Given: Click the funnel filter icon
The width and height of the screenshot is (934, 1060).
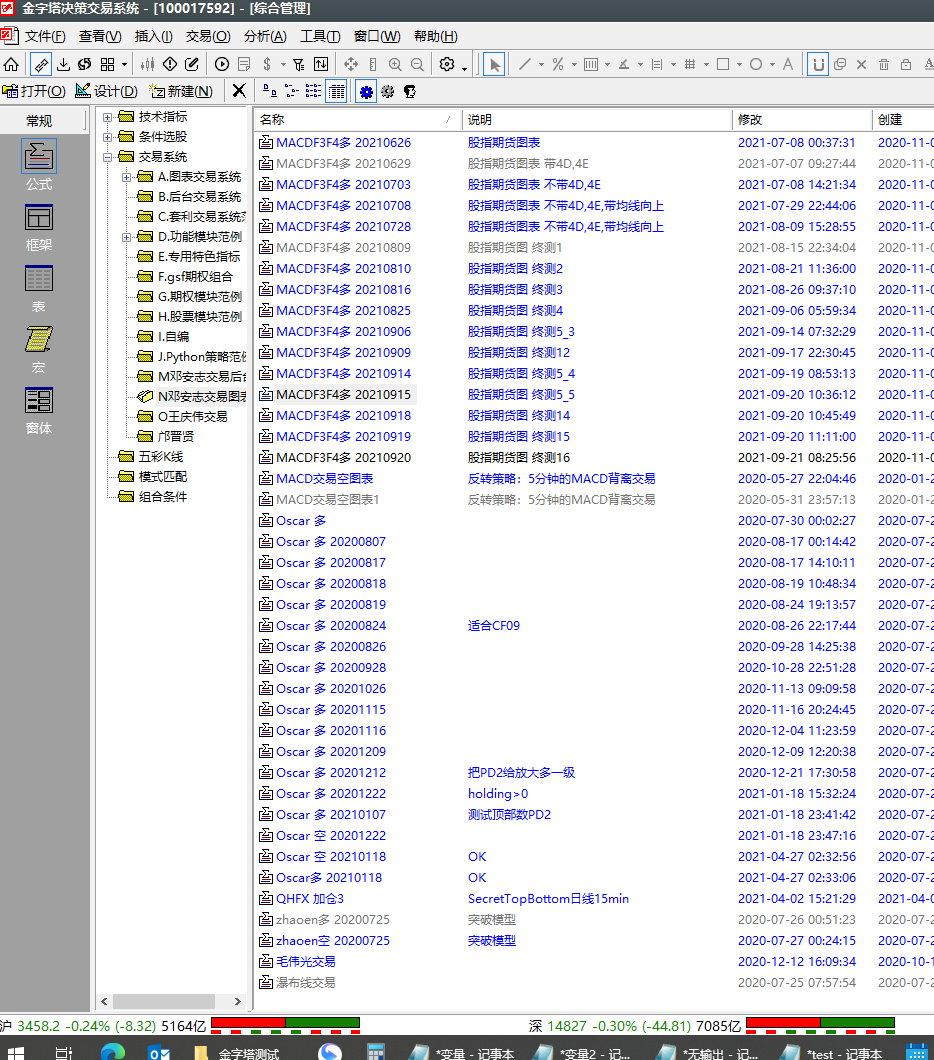Looking at the screenshot, I should click(299, 64).
